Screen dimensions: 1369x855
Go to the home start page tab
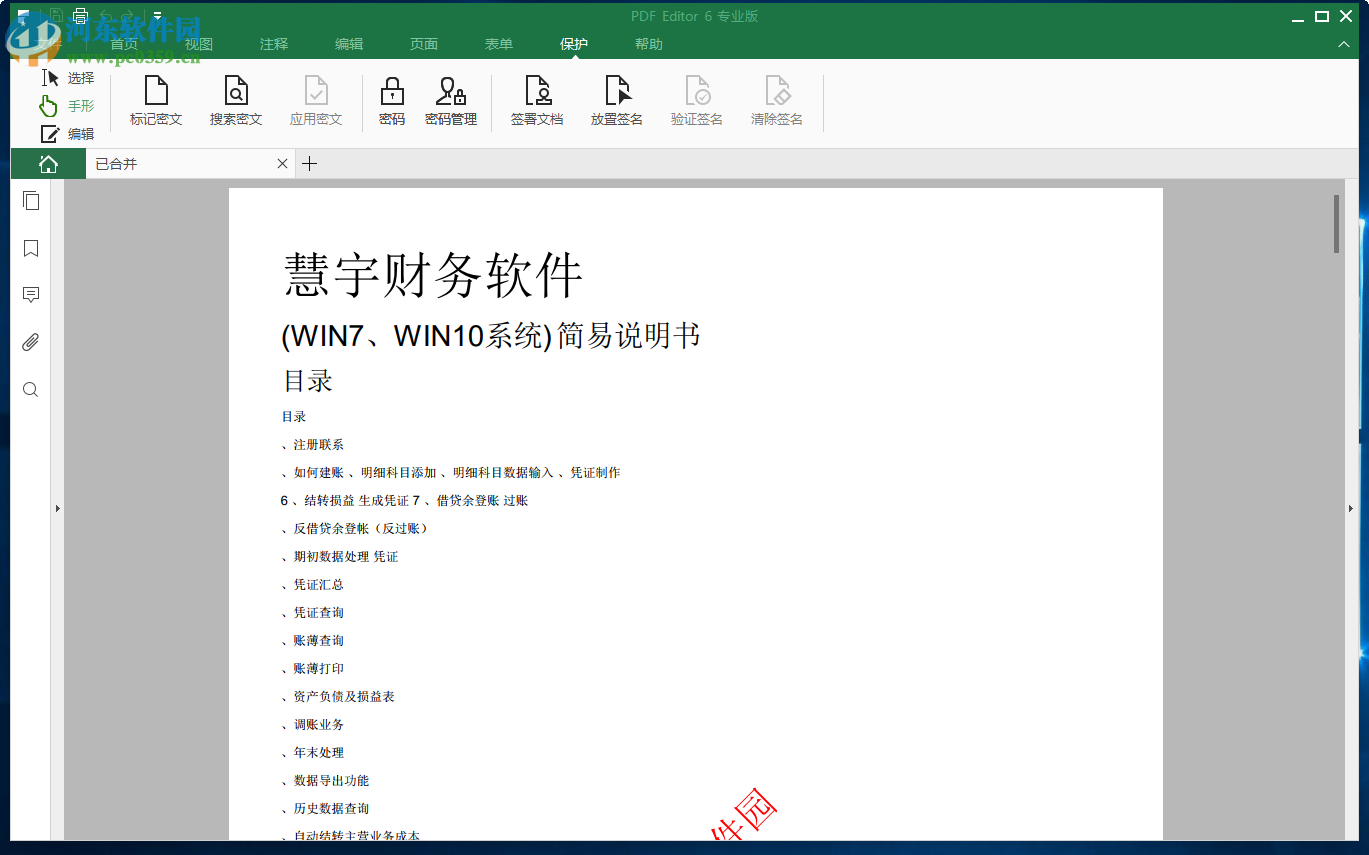pyautogui.click(x=48, y=164)
